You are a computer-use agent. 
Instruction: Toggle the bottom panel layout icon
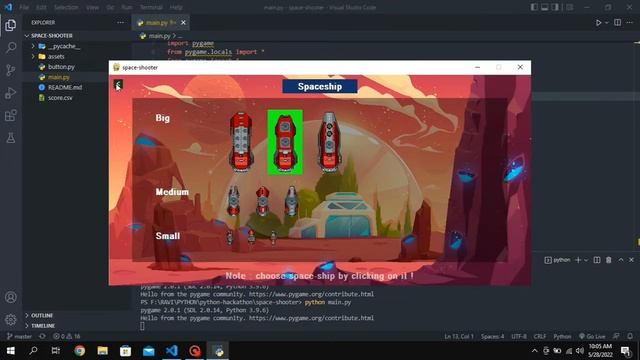coord(544,7)
